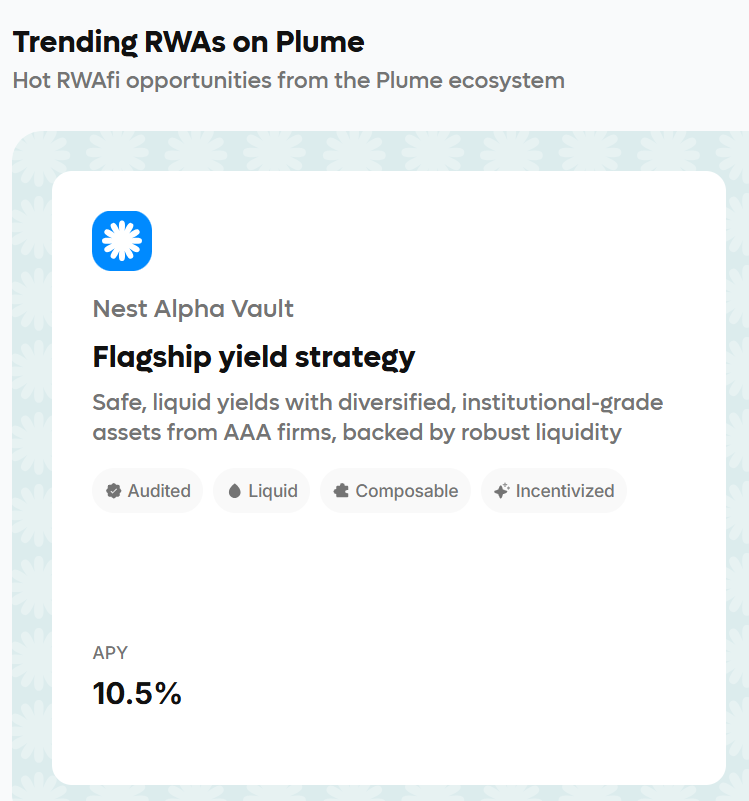This screenshot has width=749, height=801.
Task: Select the Composable tag label
Action: pyautogui.click(x=406, y=491)
